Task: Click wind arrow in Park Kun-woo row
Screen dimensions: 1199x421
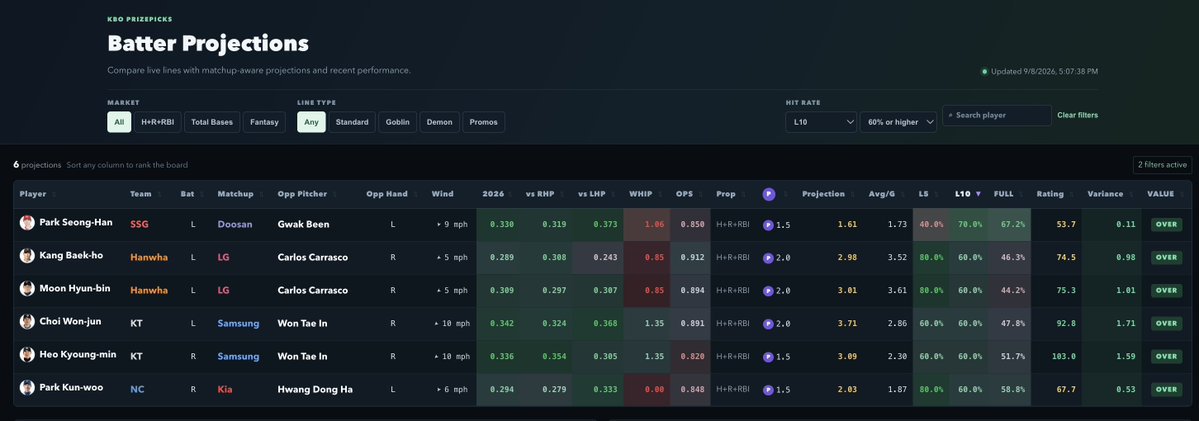Action: [x=439, y=390]
